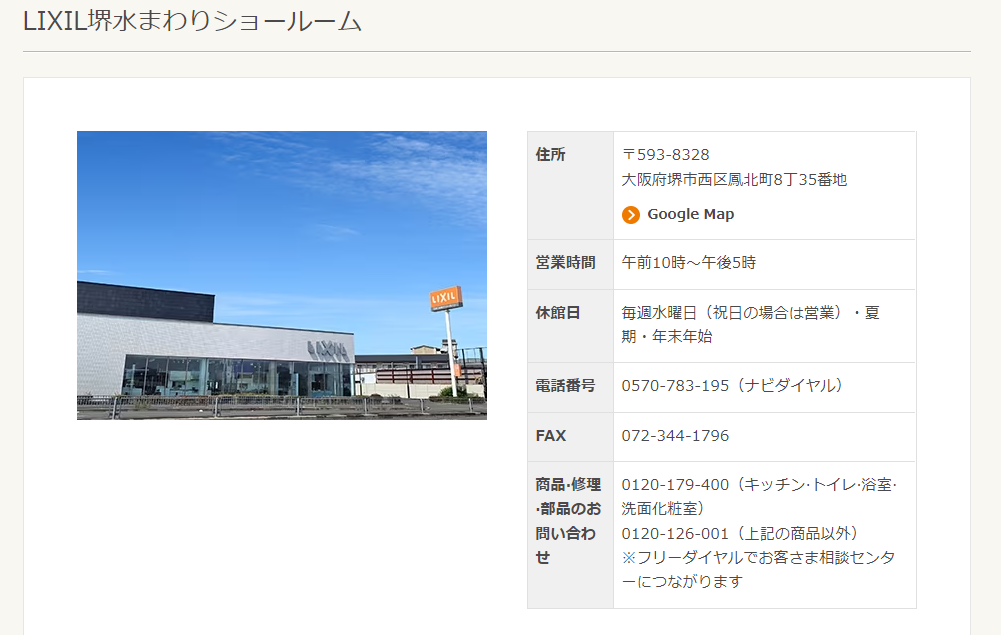Click the LIXIL showroom building photo
Viewport: 1001px width, 635px height.
click(x=282, y=275)
